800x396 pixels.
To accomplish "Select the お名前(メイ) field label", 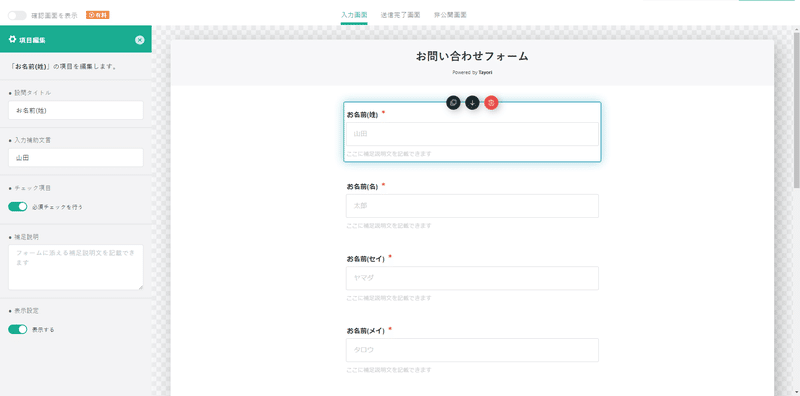I will pyautogui.click(x=365, y=331).
